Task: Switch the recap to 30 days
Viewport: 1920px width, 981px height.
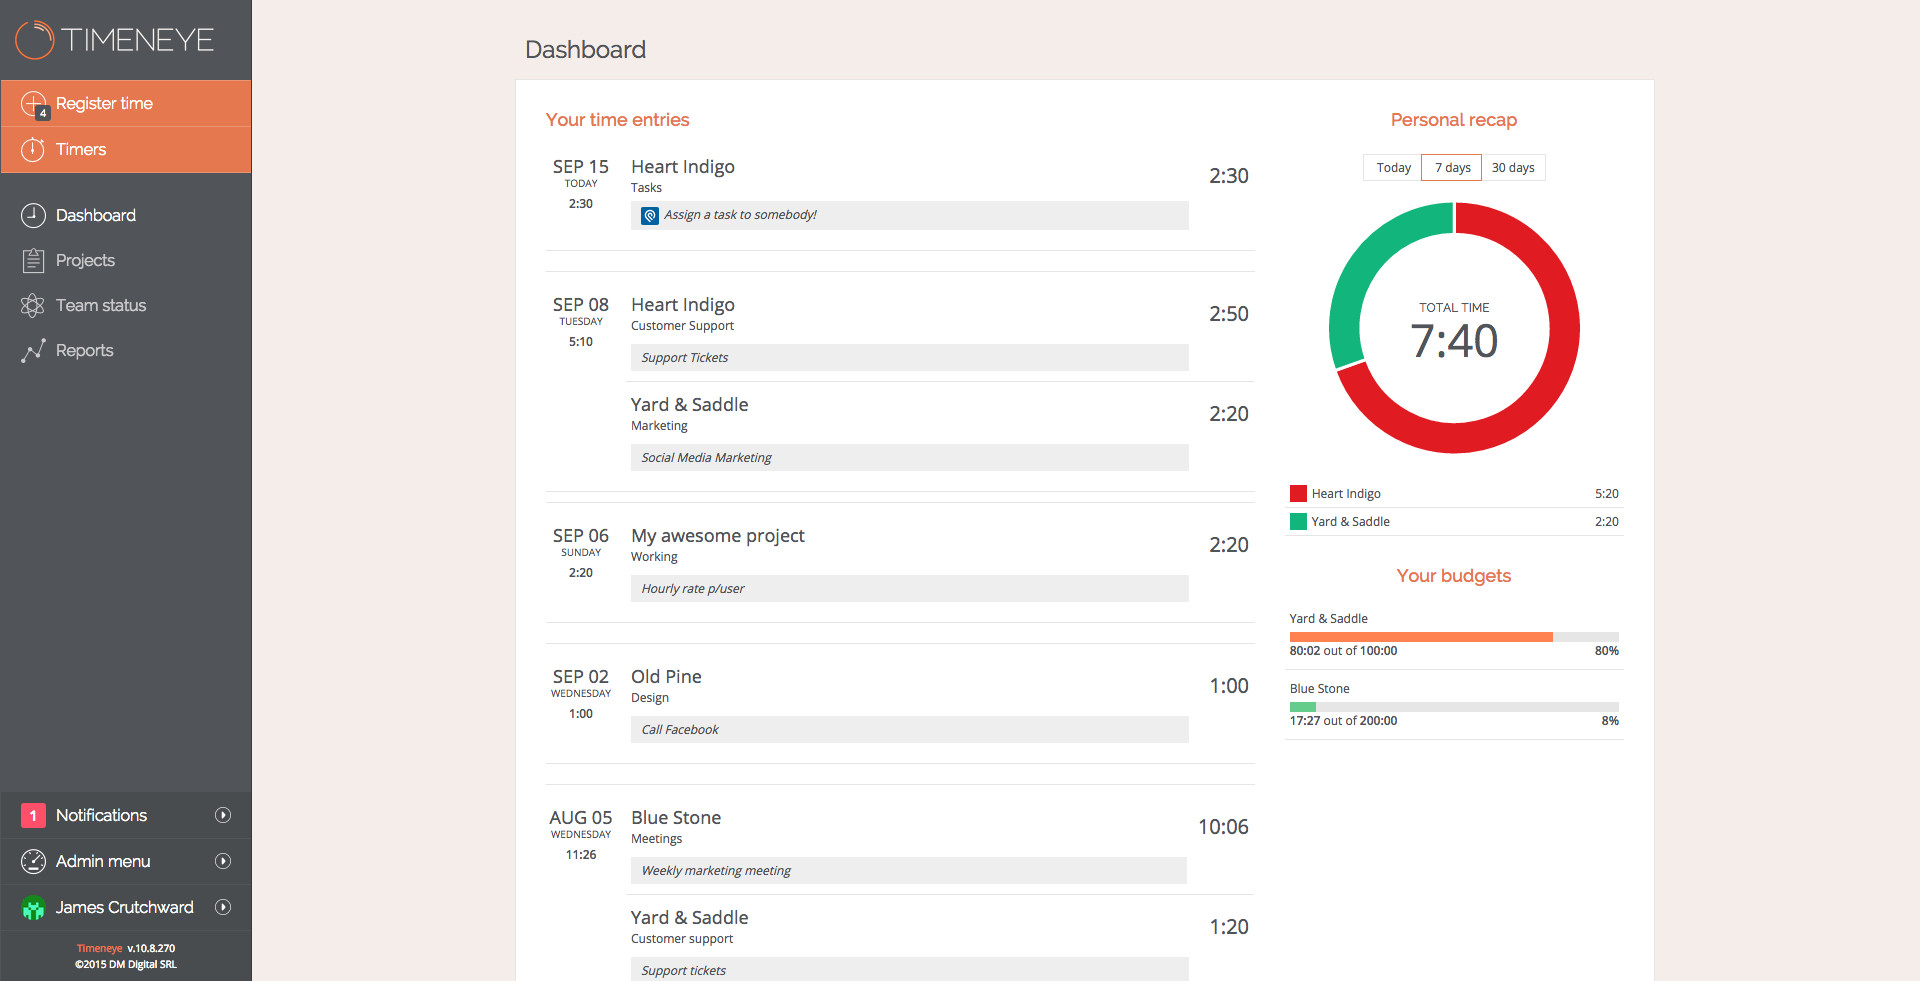Action: click(x=1512, y=168)
